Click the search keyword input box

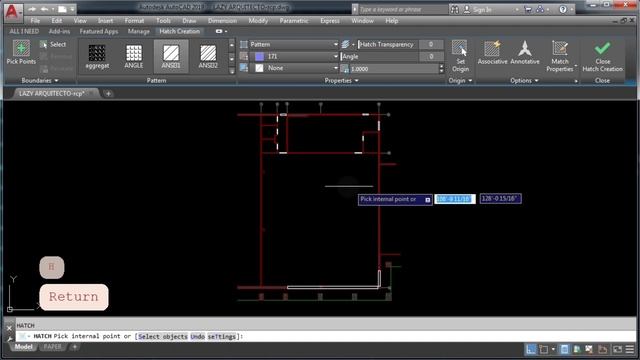pyautogui.click(x=402, y=9)
